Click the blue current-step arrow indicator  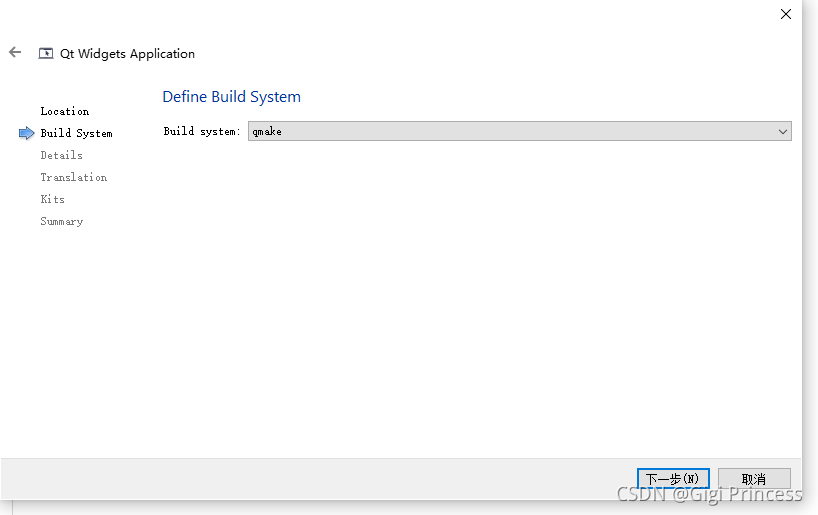[x=27, y=133]
